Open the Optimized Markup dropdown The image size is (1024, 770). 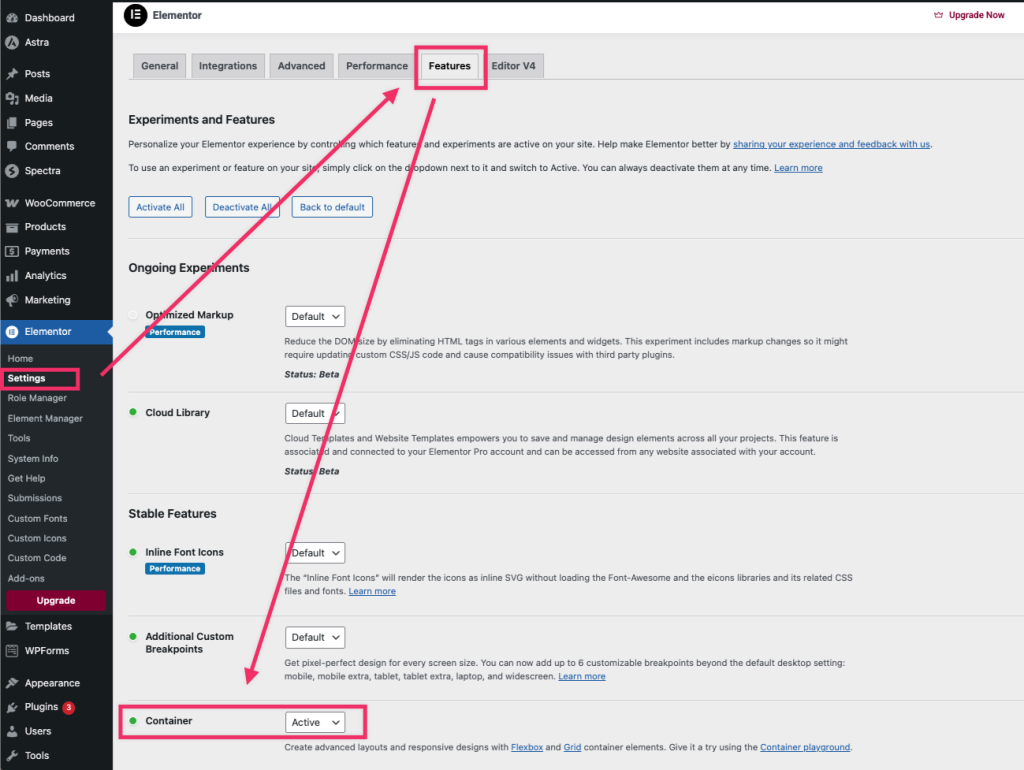coord(315,316)
